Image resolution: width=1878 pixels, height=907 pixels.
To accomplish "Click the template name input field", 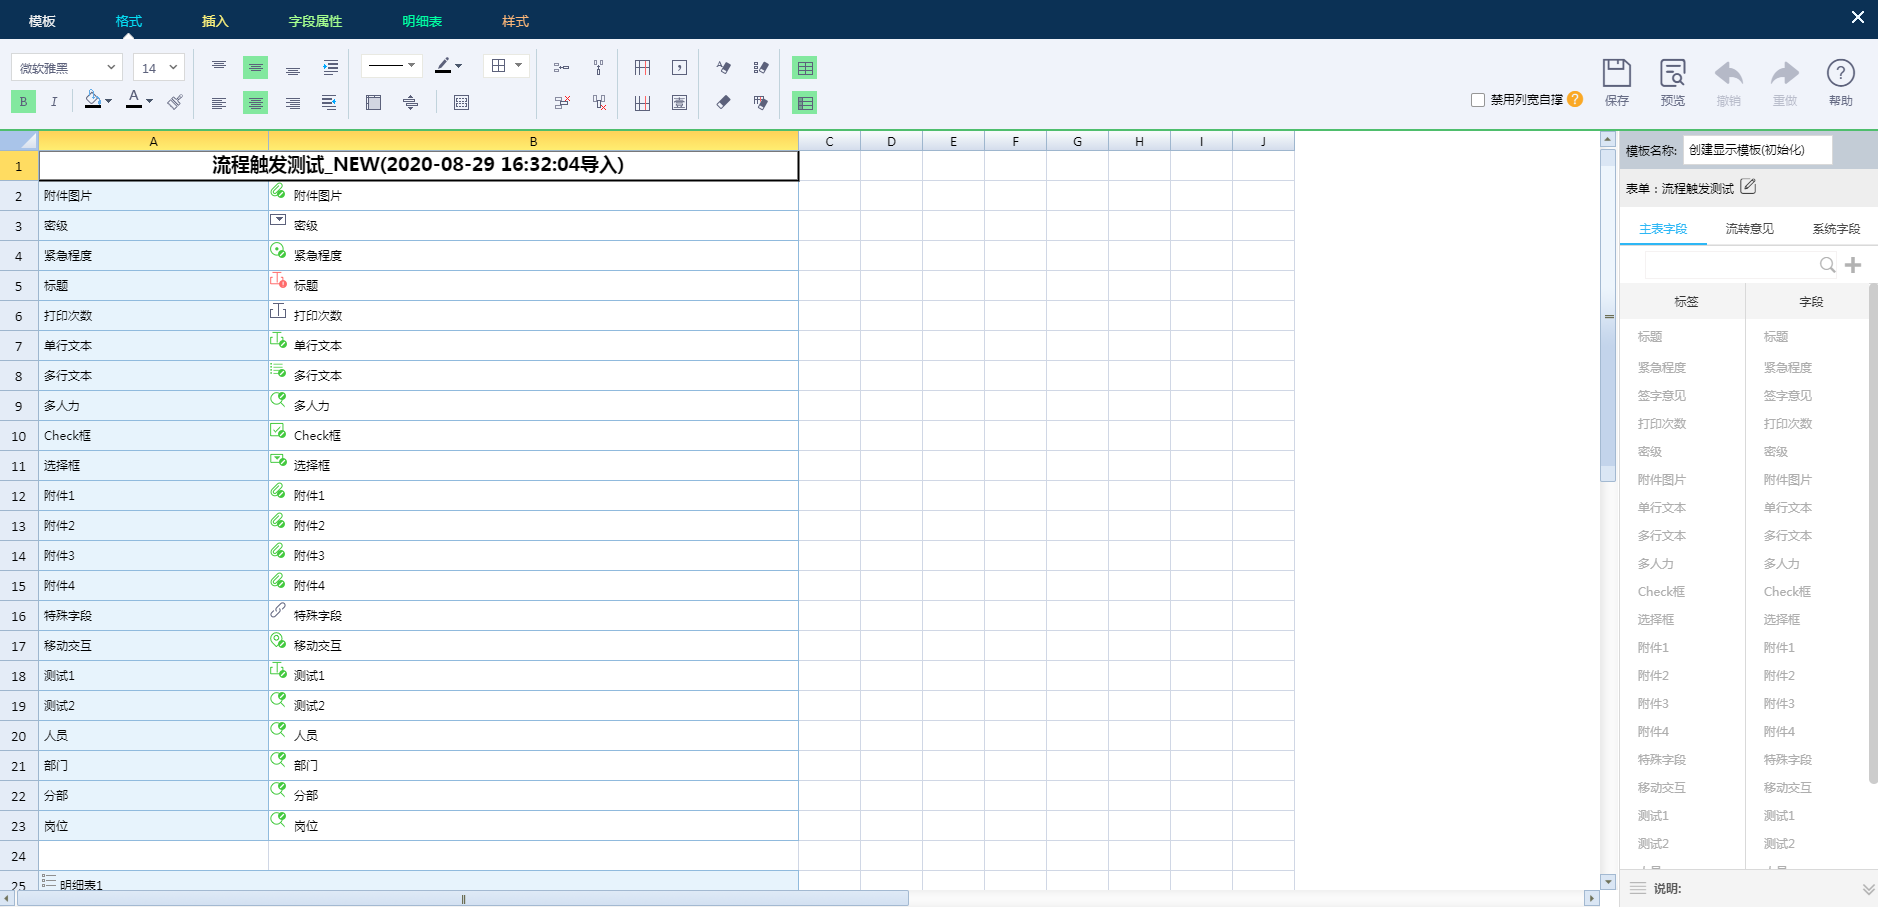I will [1757, 150].
